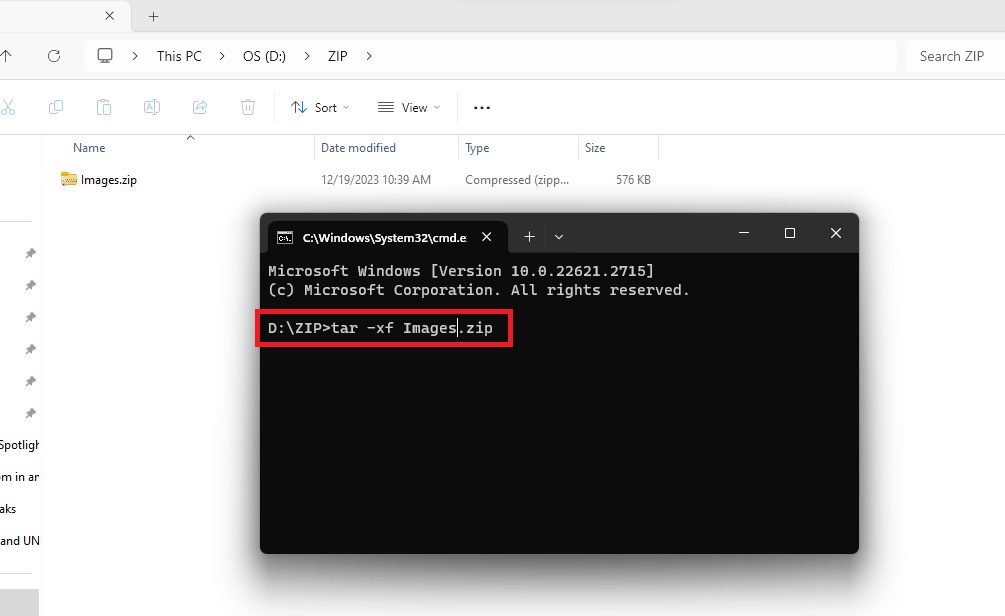Image resolution: width=1005 pixels, height=616 pixels.
Task: Click the Refresh icon in the navigation bar
Action: point(54,56)
